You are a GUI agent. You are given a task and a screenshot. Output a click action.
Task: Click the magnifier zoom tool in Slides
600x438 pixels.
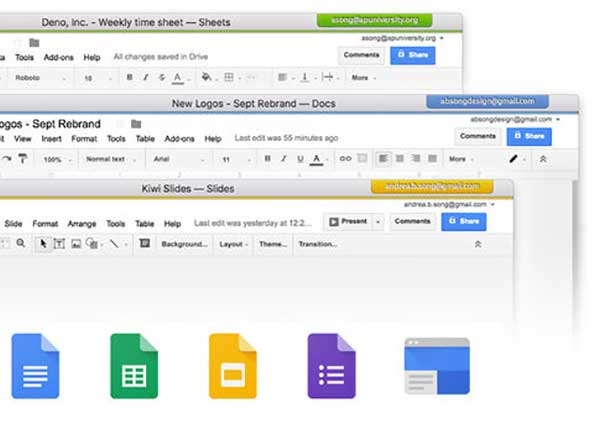pyautogui.click(x=21, y=243)
